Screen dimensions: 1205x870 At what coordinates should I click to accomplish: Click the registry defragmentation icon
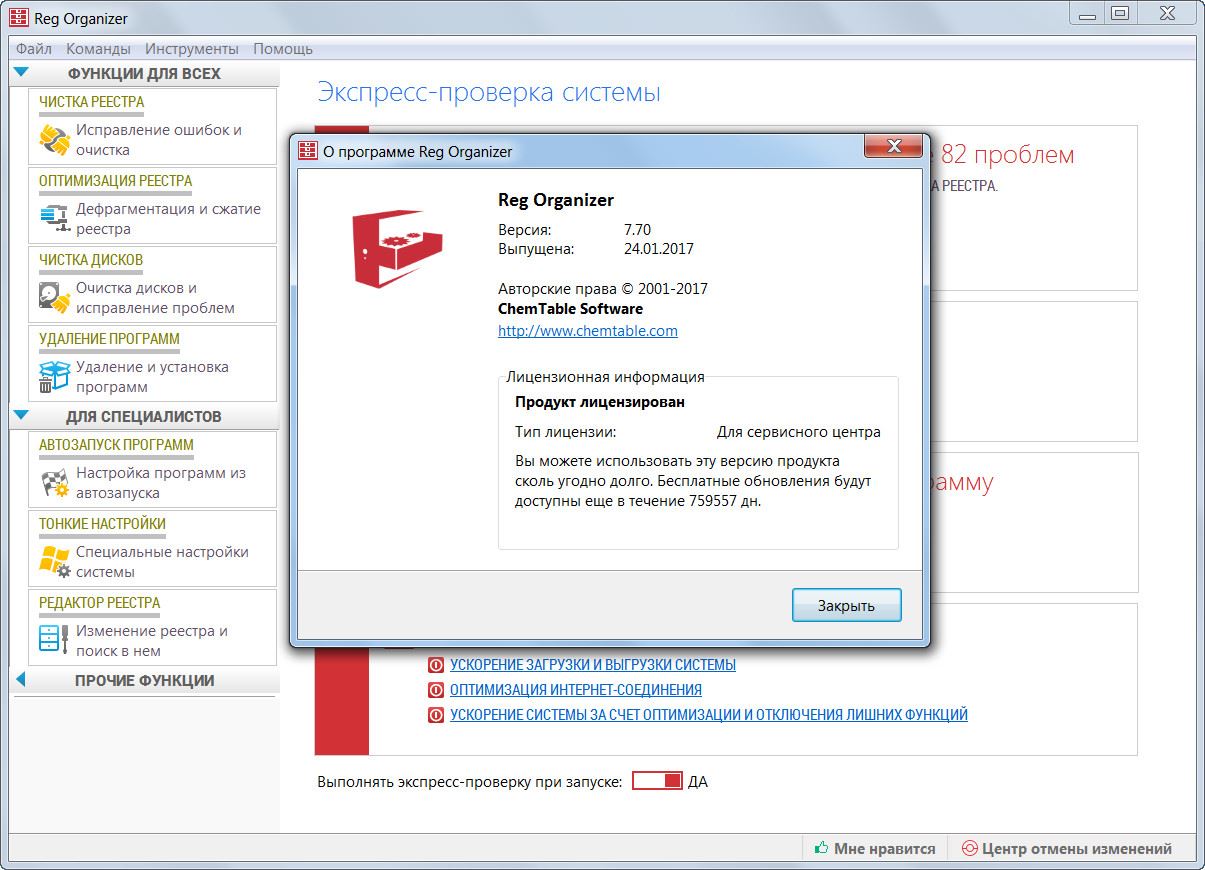(54, 218)
